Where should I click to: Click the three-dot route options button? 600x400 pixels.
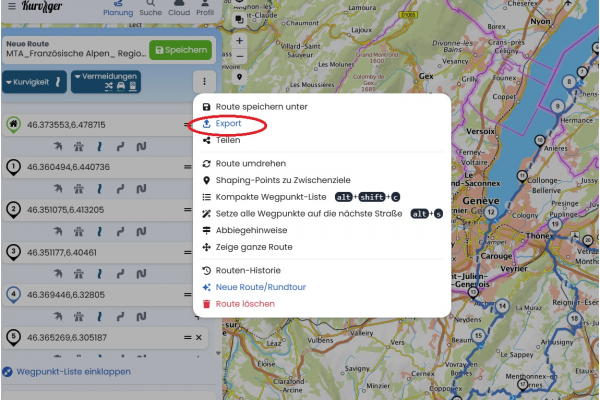click(x=204, y=82)
